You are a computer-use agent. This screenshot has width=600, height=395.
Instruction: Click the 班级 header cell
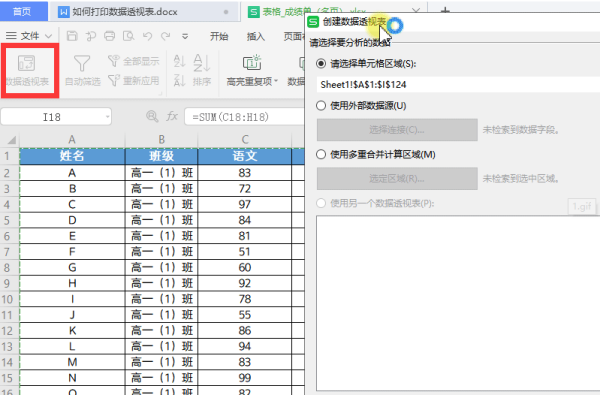pos(161,156)
